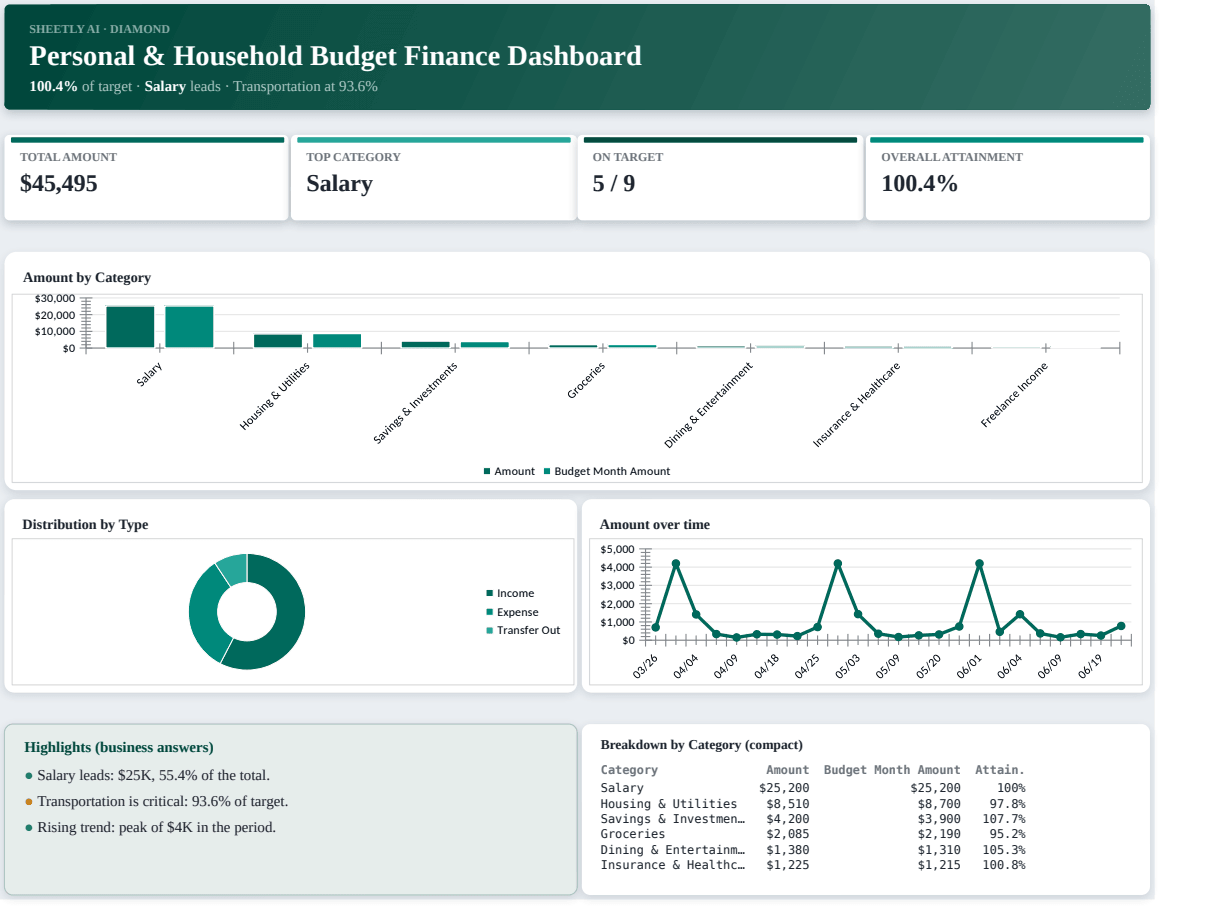
Task: Select the Freelance Income axis label
Action: pyautogui.click(x=1014, y=395)
